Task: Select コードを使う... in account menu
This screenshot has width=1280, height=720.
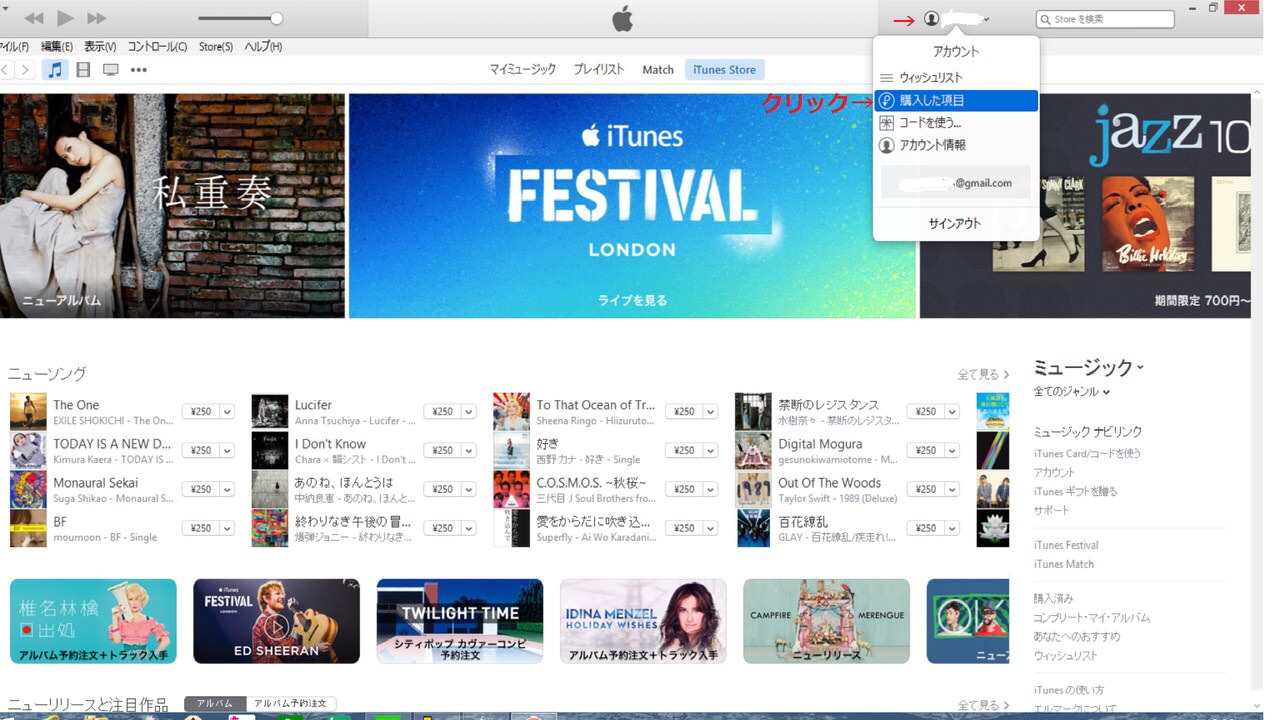Action: coord(956,123)
